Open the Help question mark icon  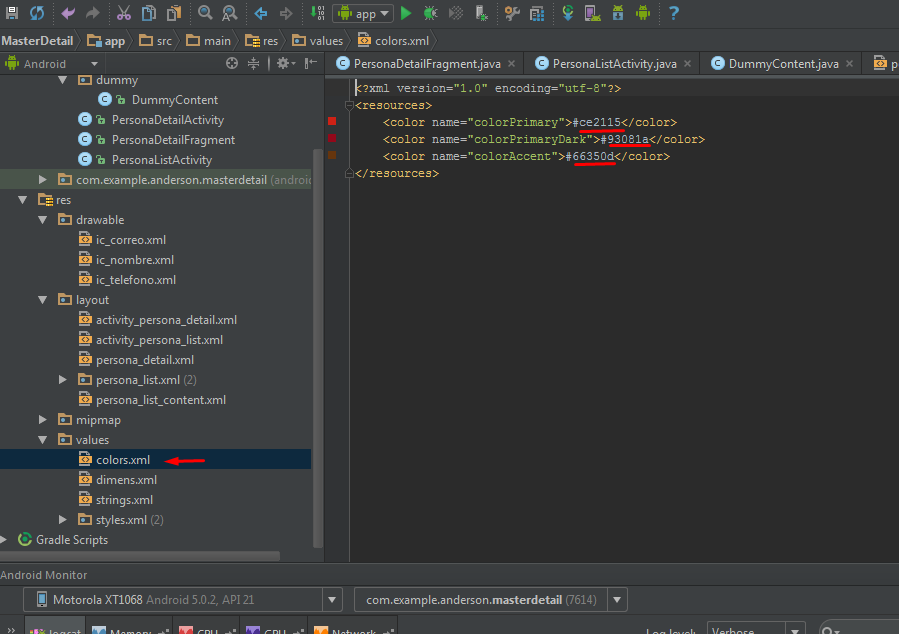[x=673, y=13]
